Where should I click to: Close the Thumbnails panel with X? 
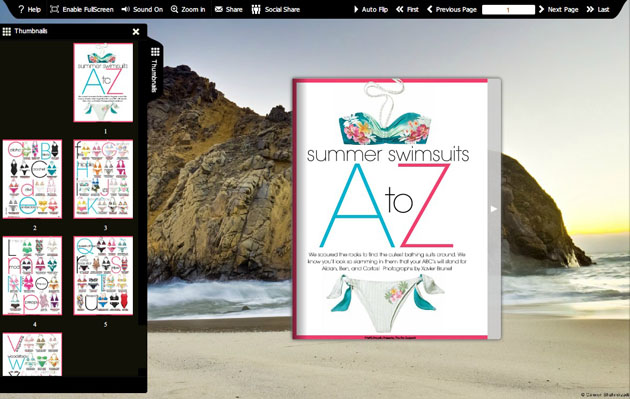coord(136,31)
